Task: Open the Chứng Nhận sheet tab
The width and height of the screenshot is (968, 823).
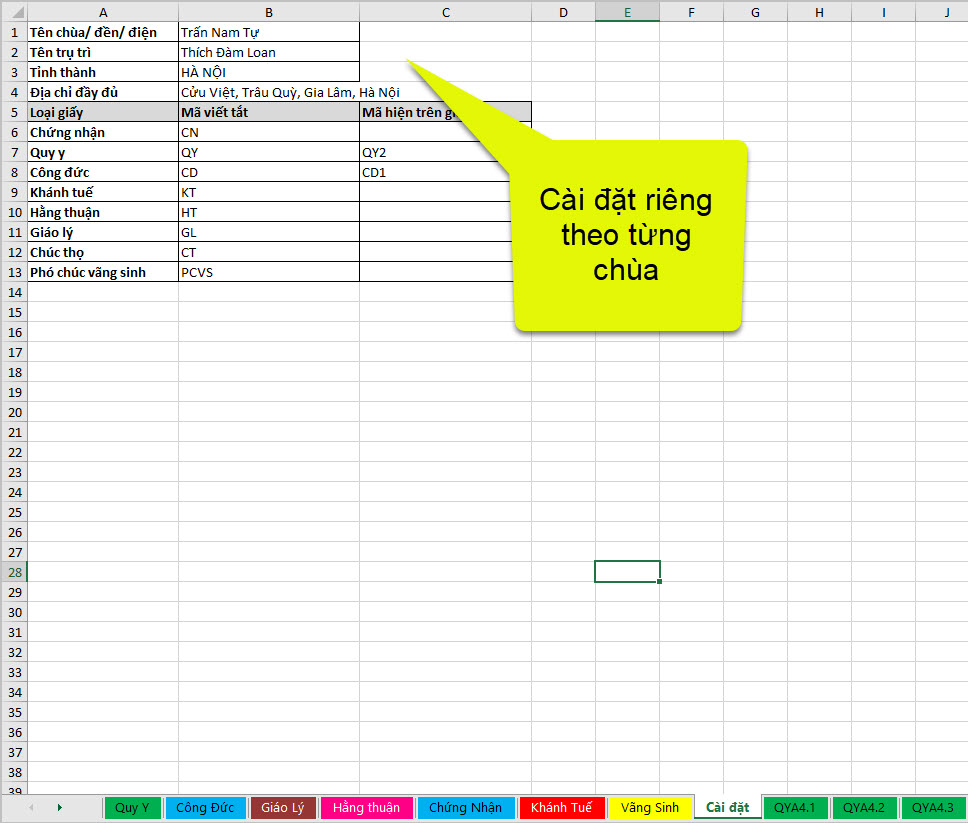Action: [466, 808]
